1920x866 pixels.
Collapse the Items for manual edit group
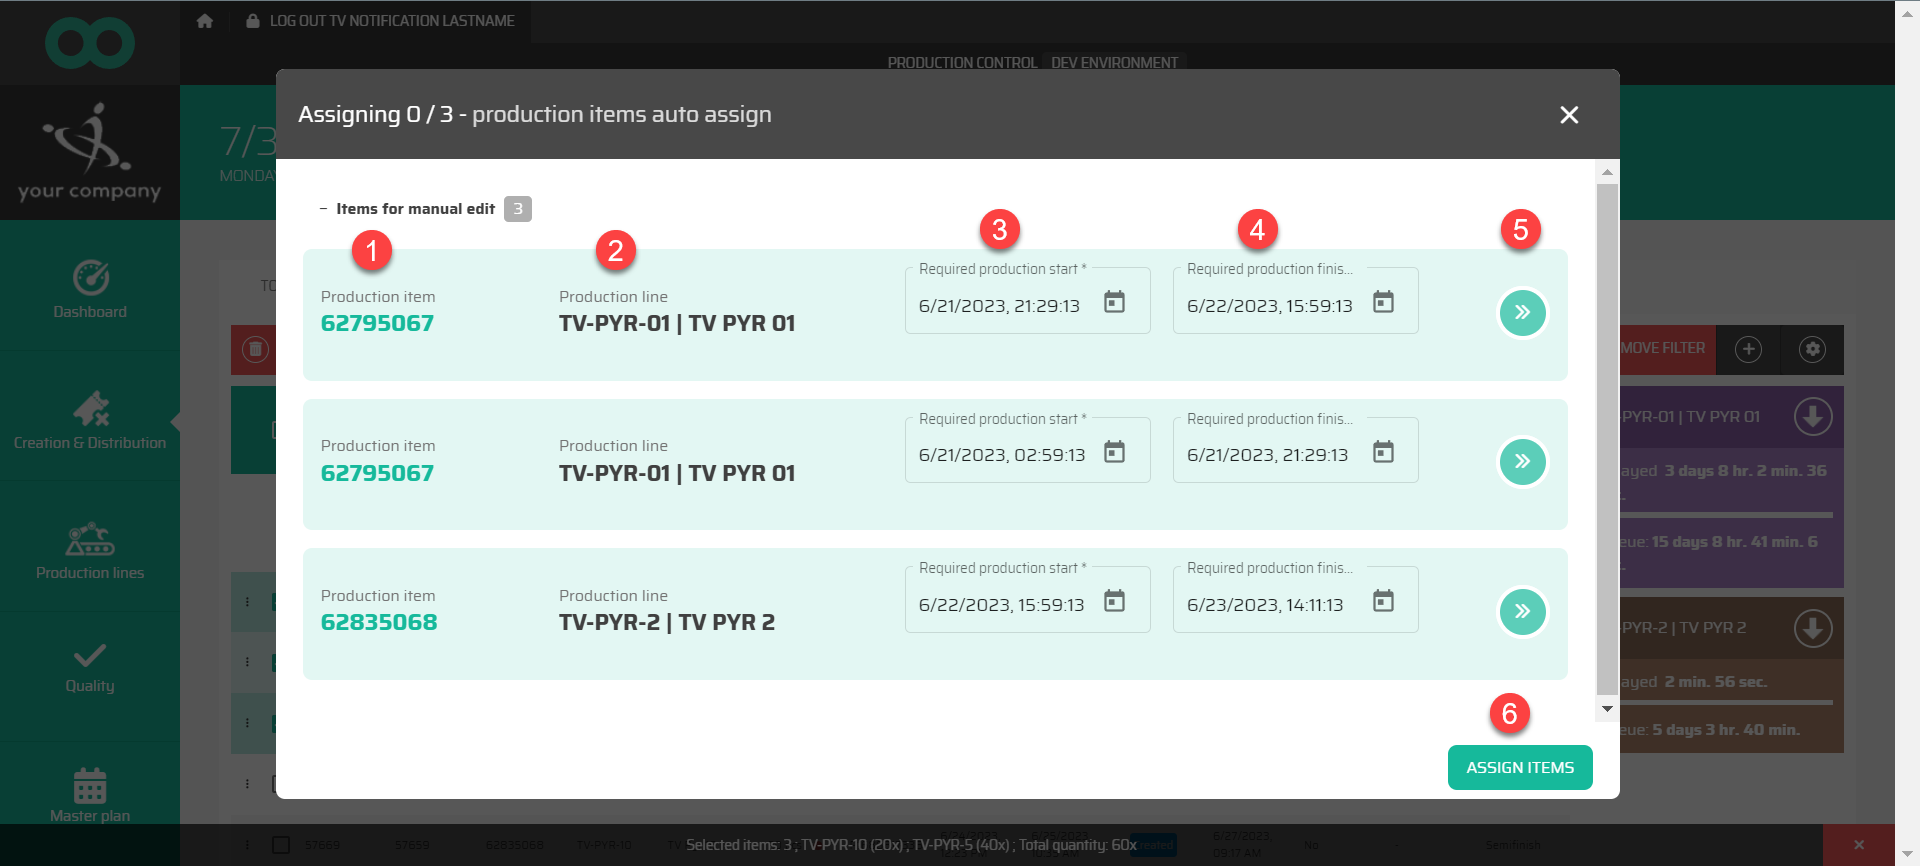click(323, 209)
